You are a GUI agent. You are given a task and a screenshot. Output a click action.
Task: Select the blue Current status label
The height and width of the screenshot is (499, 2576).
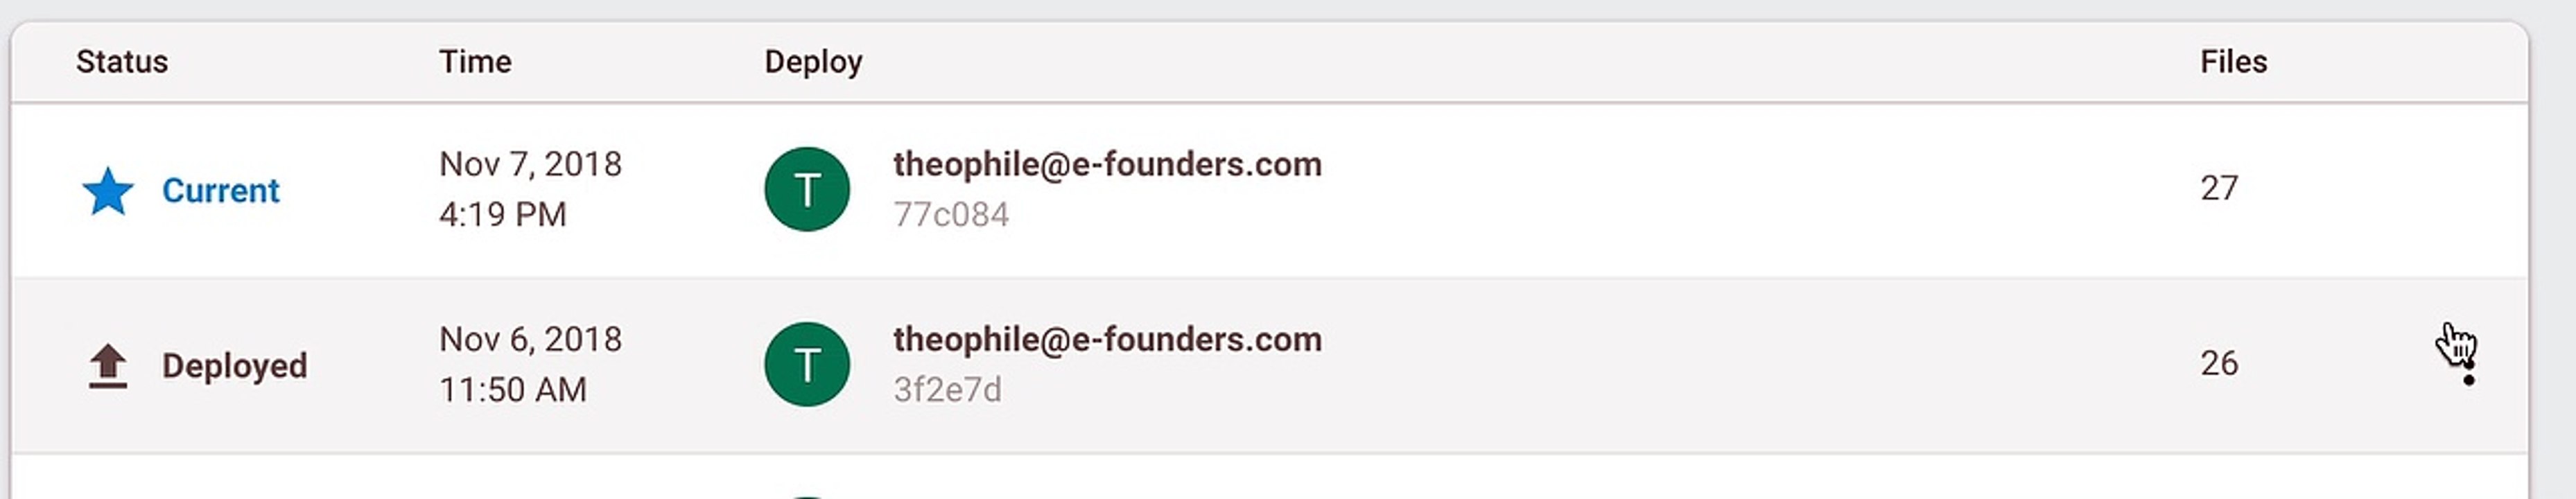point(220,191)
